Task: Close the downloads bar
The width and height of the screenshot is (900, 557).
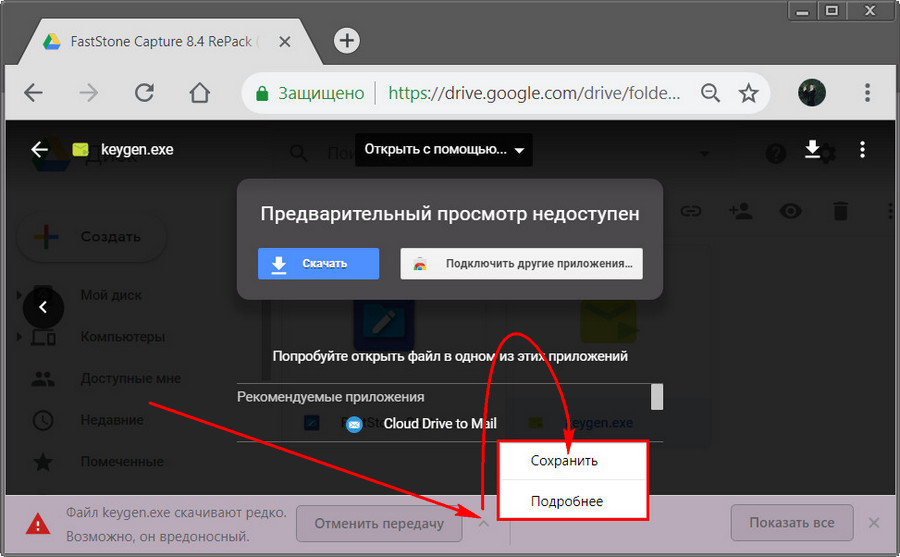Action: (874, 523)
